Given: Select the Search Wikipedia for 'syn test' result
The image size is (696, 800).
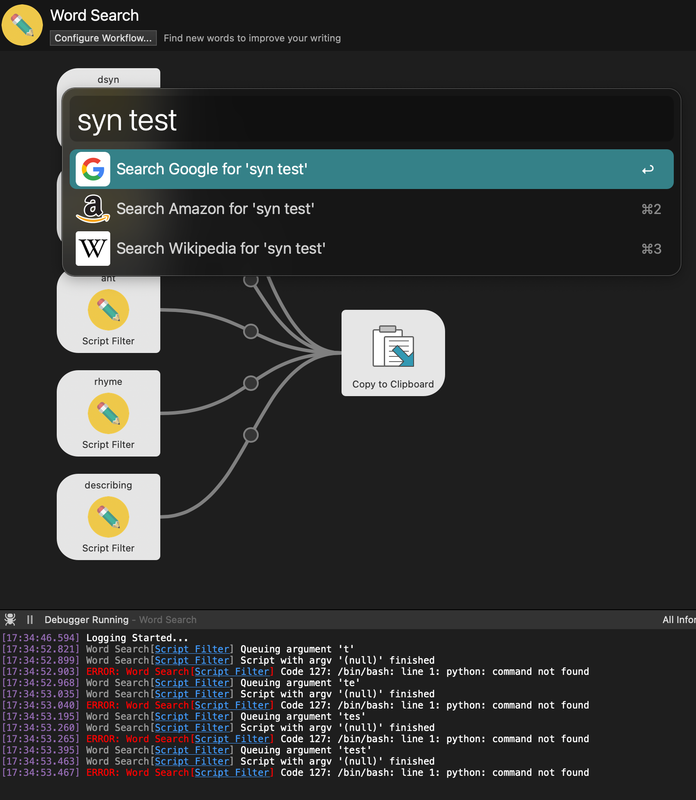Looking at the screenshot, I should [x=371, y=248].
